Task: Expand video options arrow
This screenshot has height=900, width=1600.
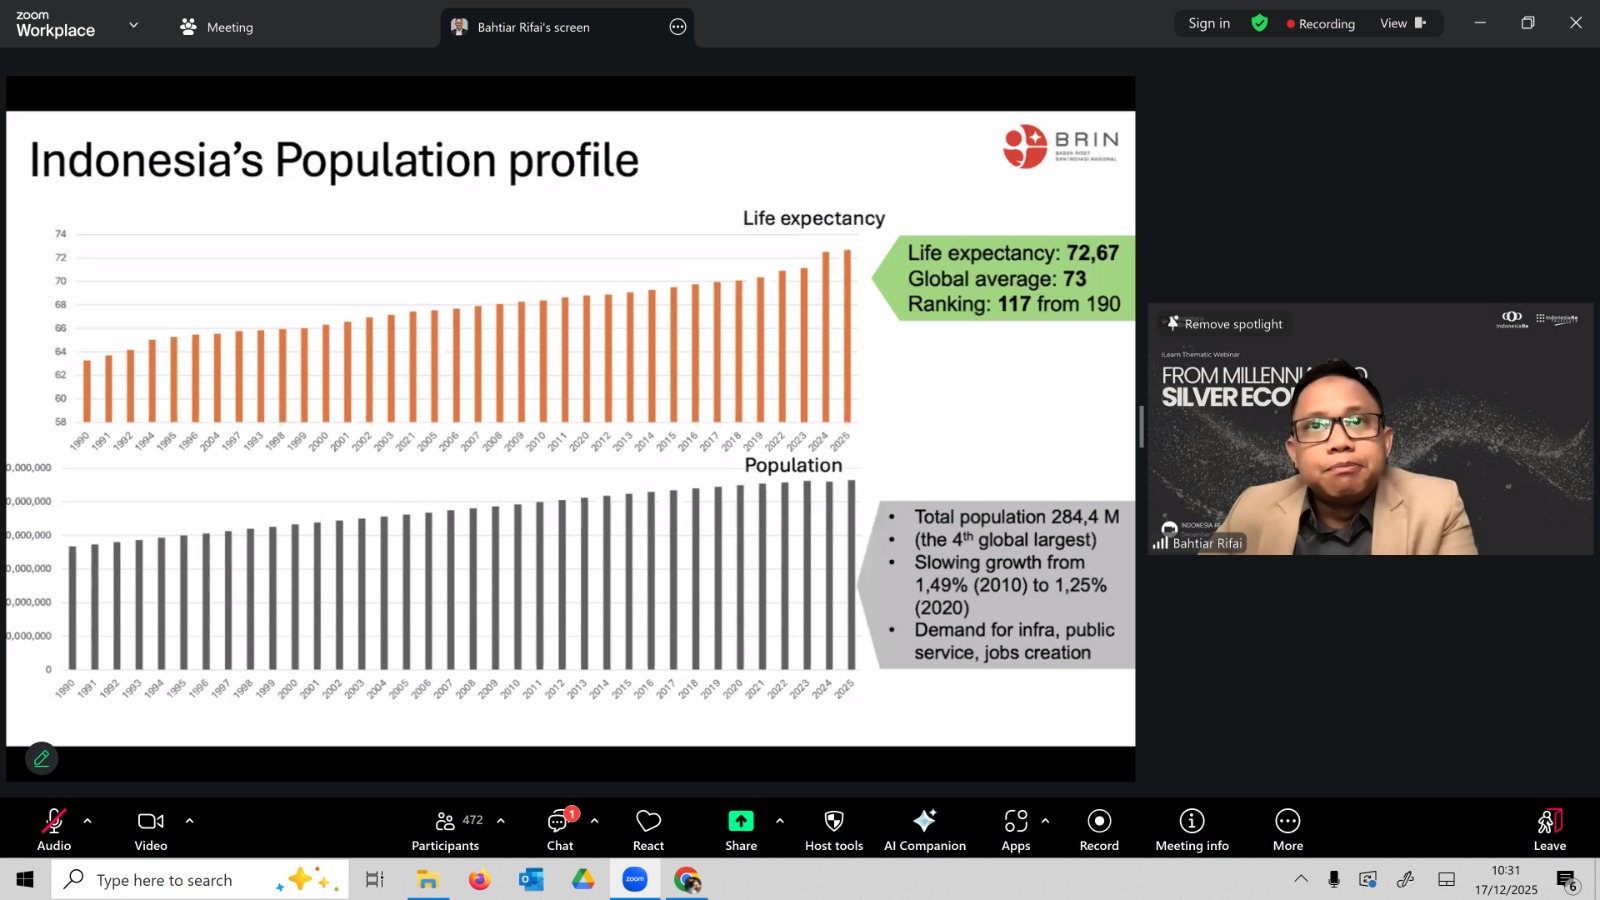Action: [x=189, y=821]
